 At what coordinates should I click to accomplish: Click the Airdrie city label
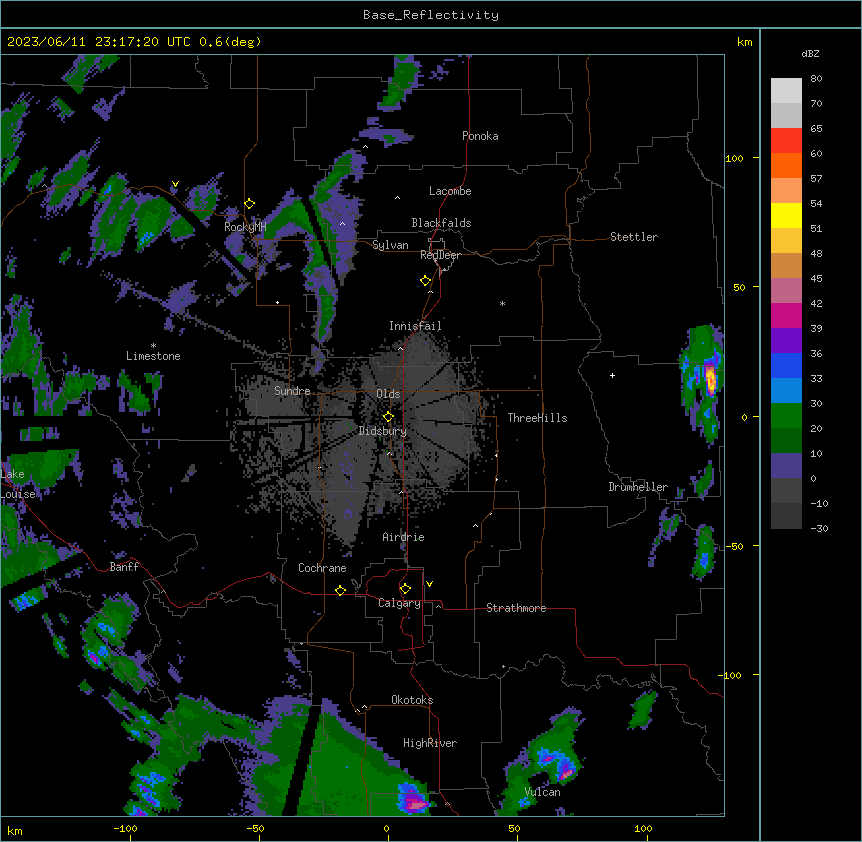pos(404,537)
